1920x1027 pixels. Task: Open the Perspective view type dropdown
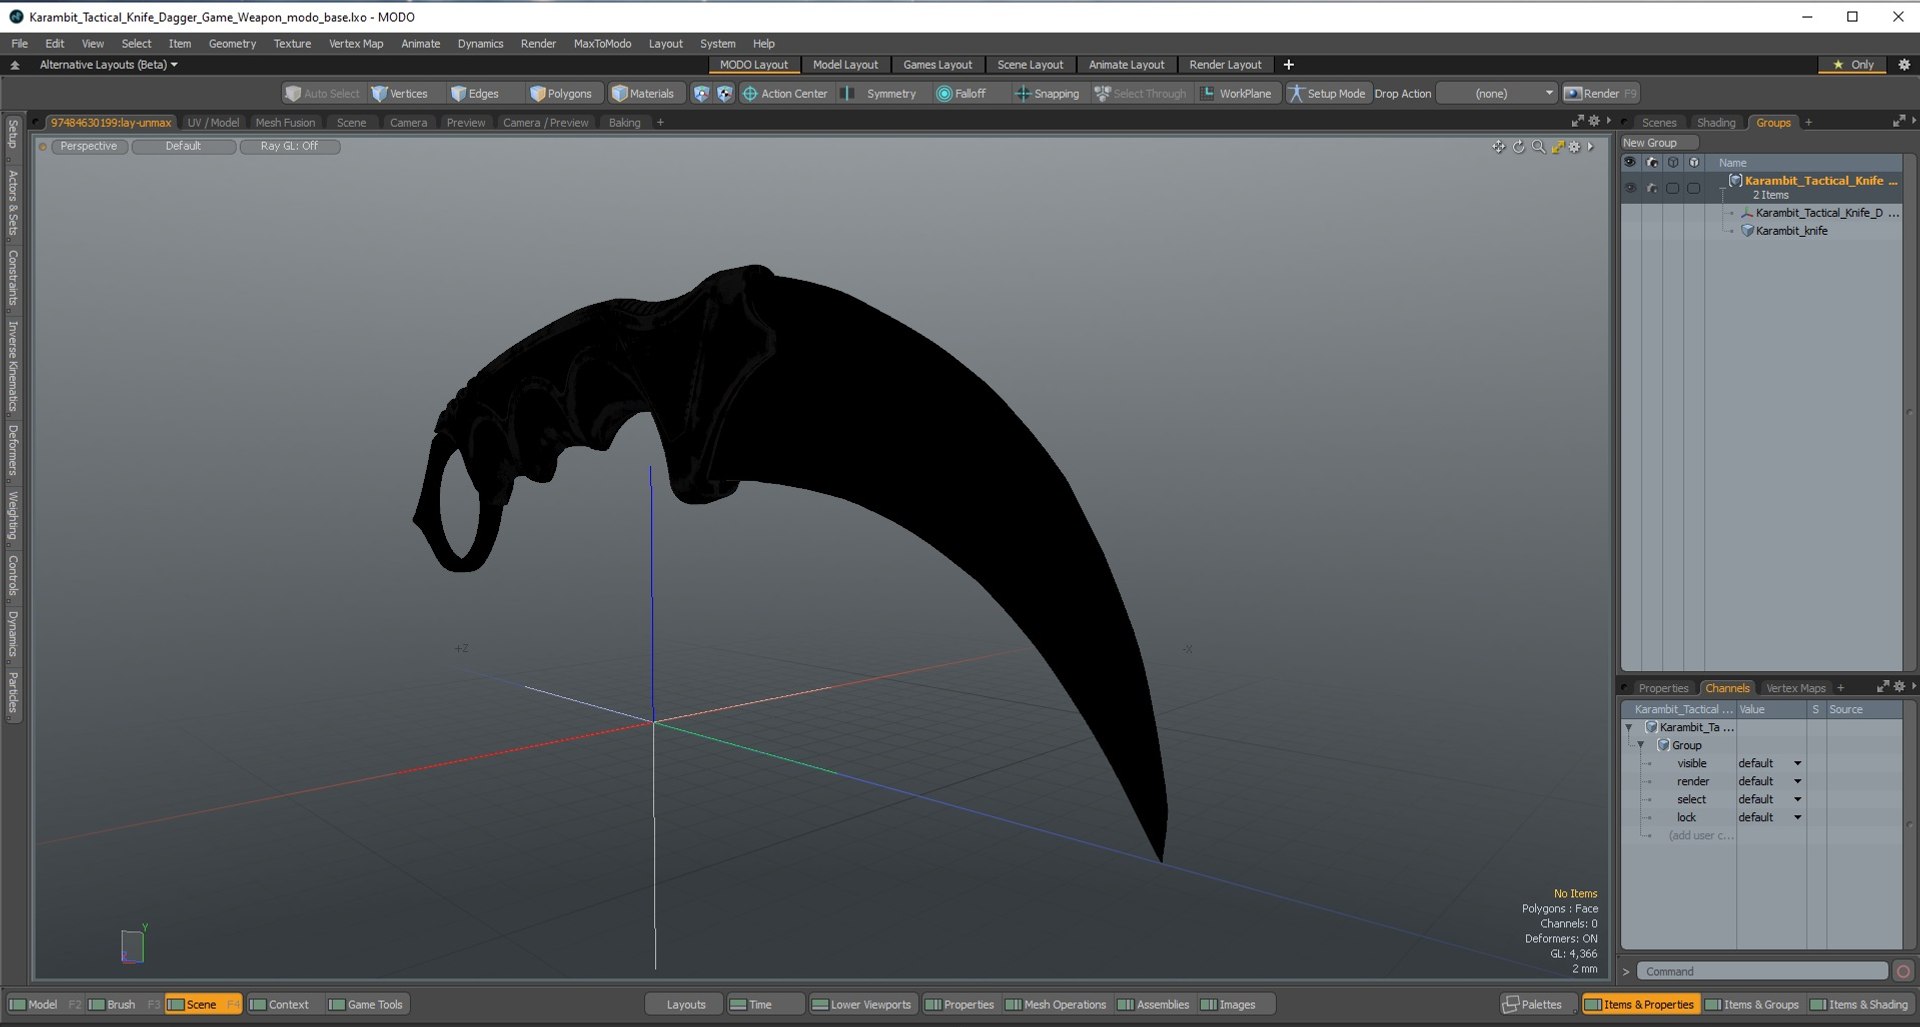(88, 146)
